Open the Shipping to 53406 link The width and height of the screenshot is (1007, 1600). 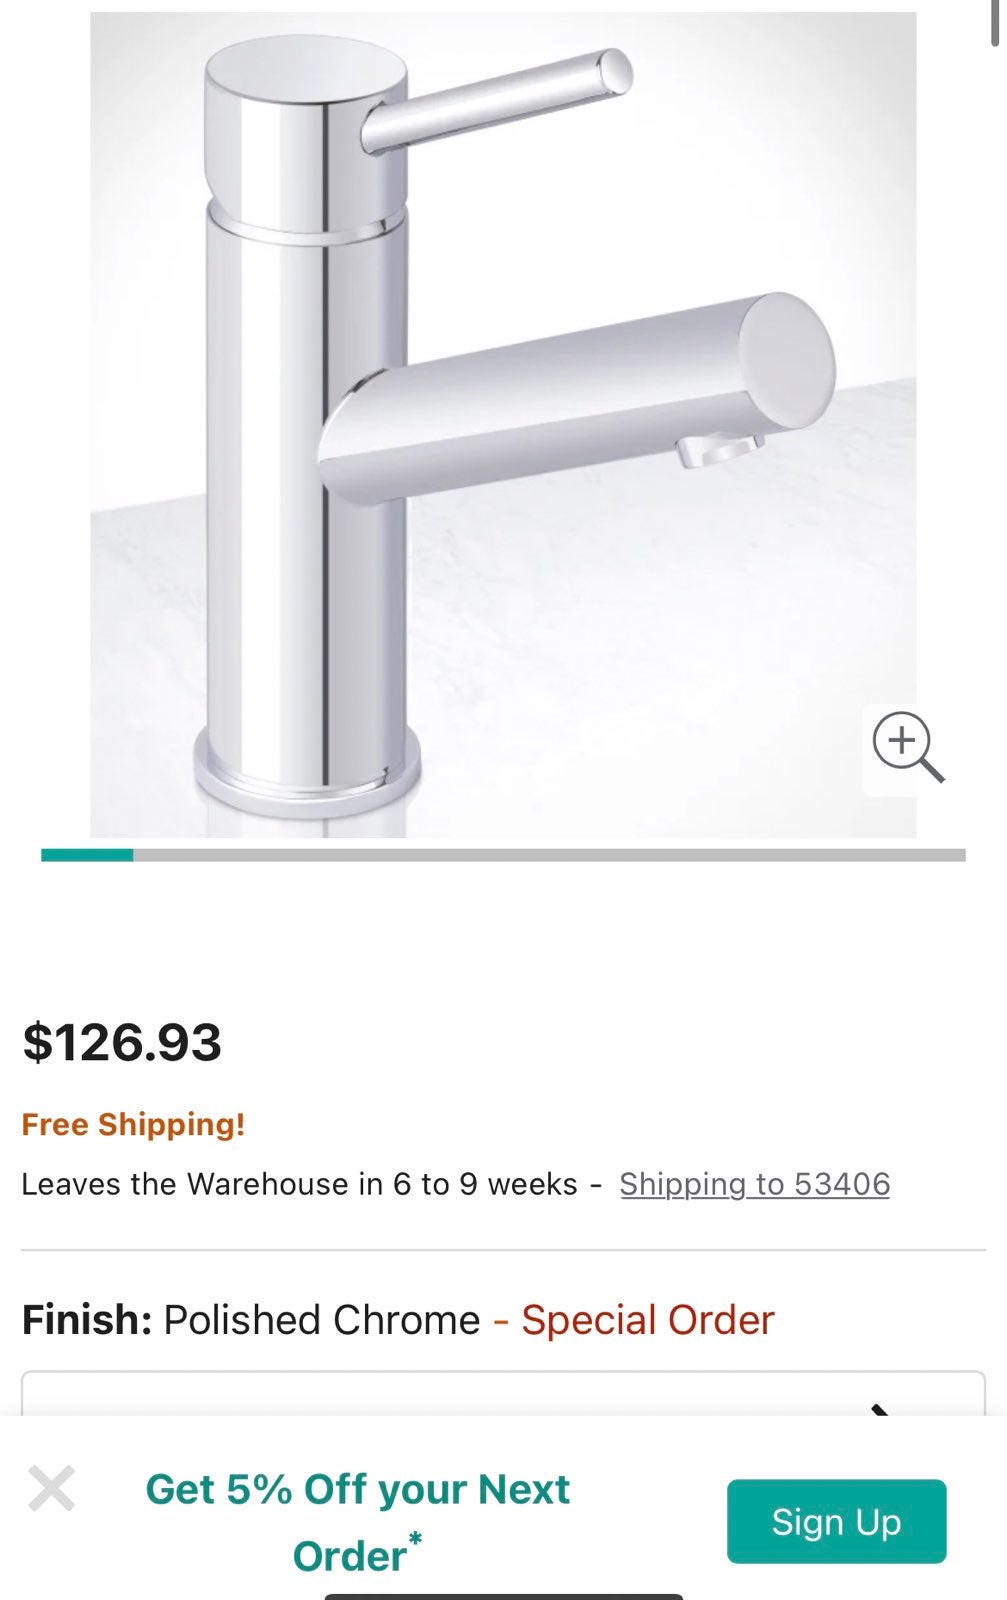pyautogui.click(x=755, y=1184)
